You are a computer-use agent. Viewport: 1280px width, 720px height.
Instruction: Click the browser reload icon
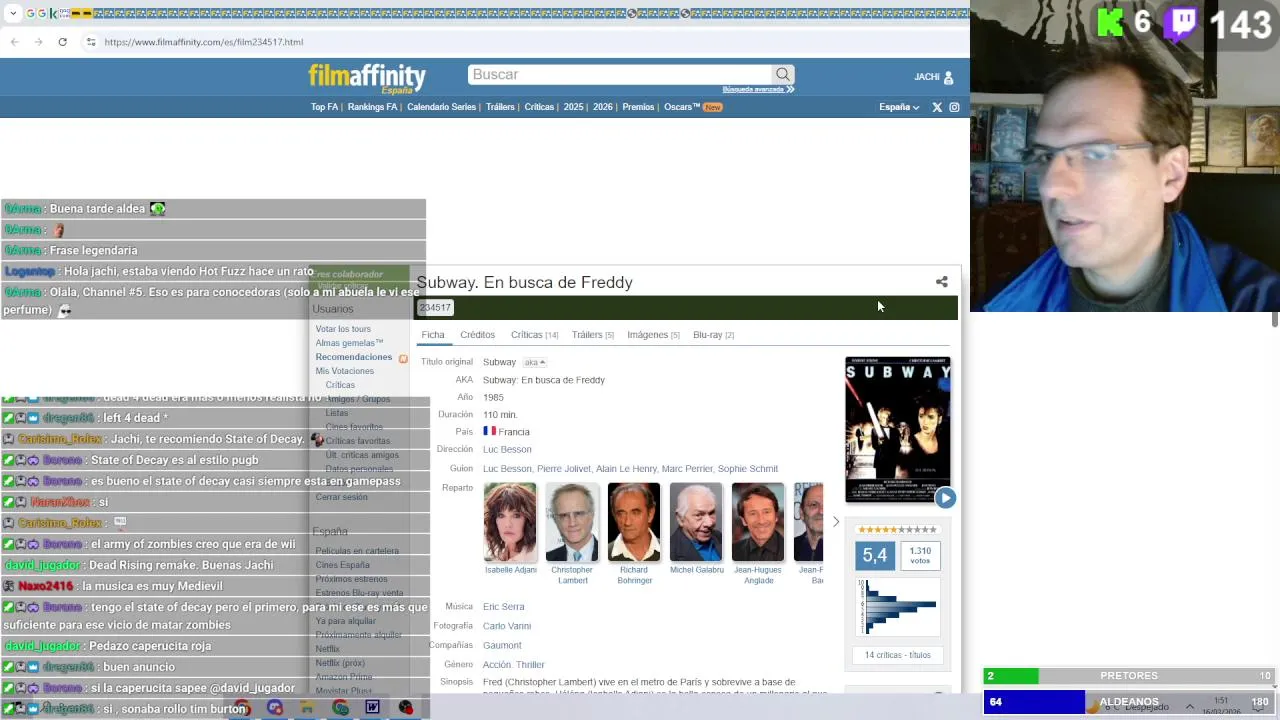point(62,42)
